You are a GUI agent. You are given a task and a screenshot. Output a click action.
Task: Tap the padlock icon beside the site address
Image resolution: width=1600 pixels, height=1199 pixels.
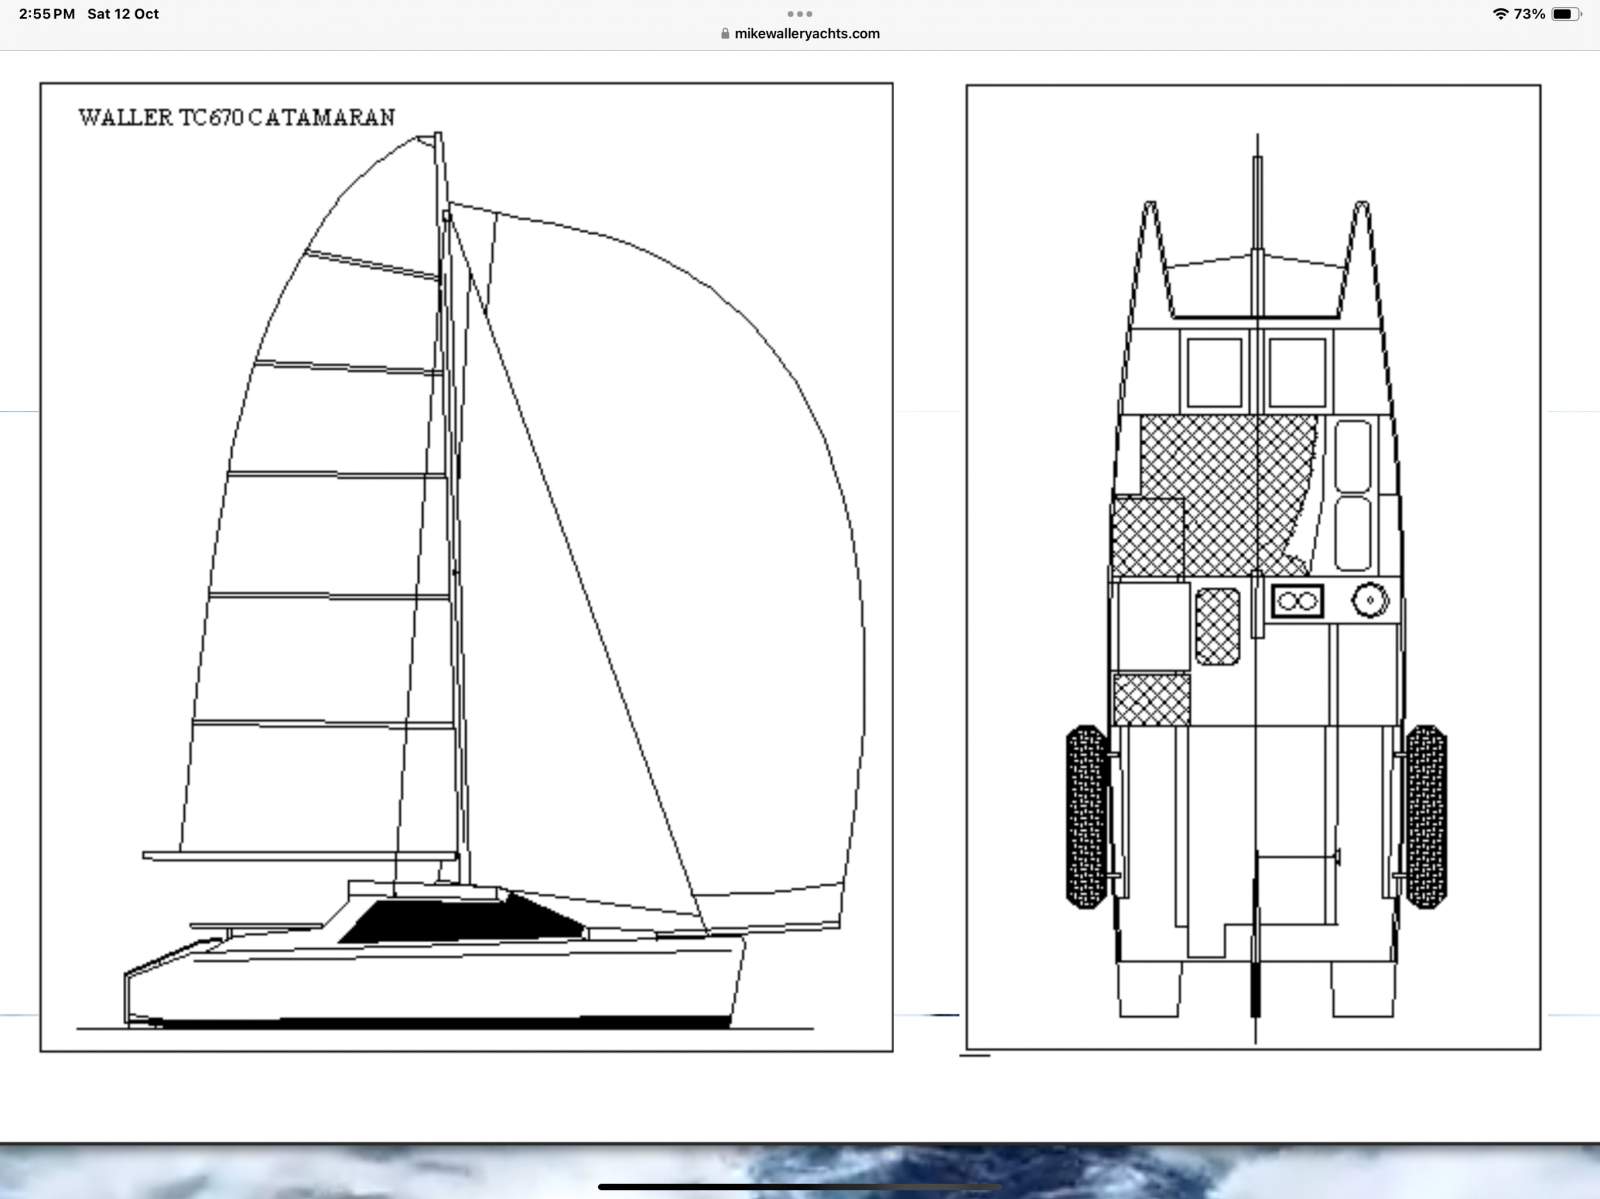[725, 33]
